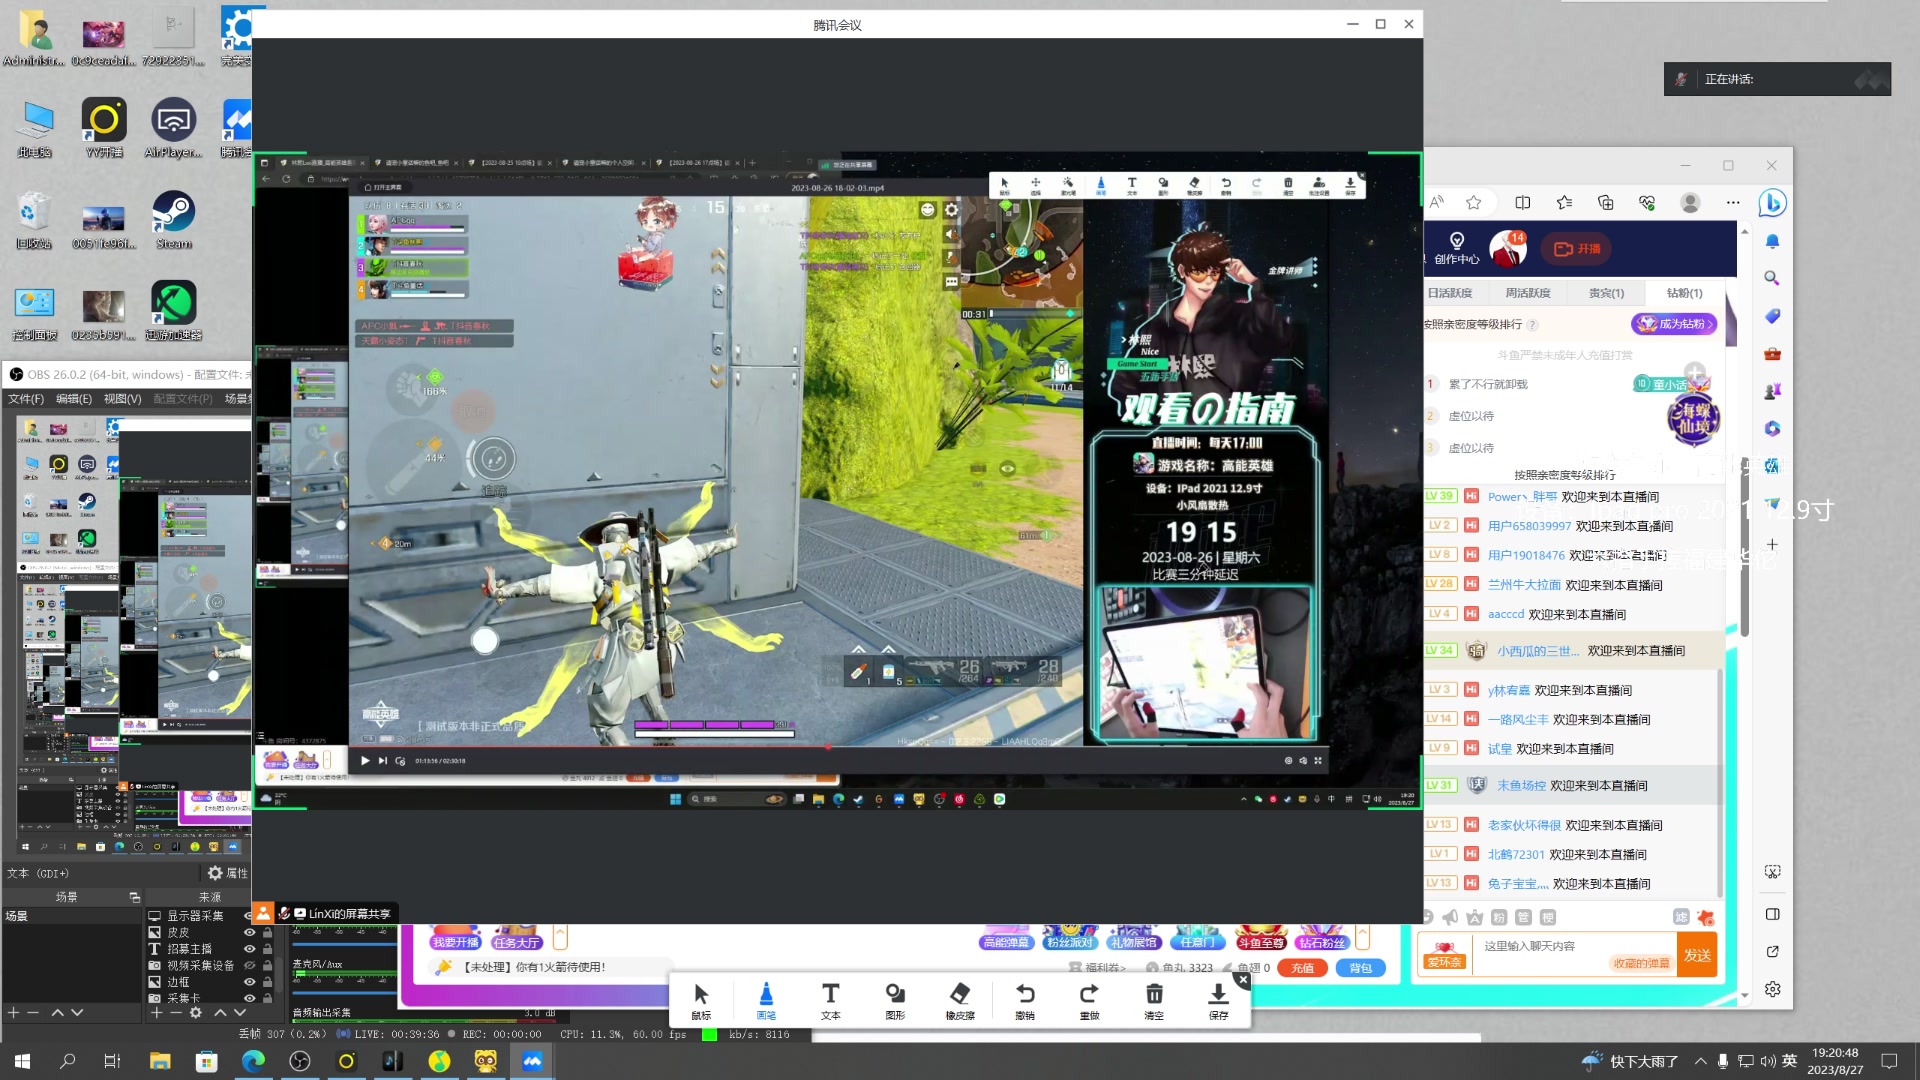Image resolution: width=1920 pixels, height=1080 pixels.
Task: Move the selected OBS source up
Action: point(220,1013)
